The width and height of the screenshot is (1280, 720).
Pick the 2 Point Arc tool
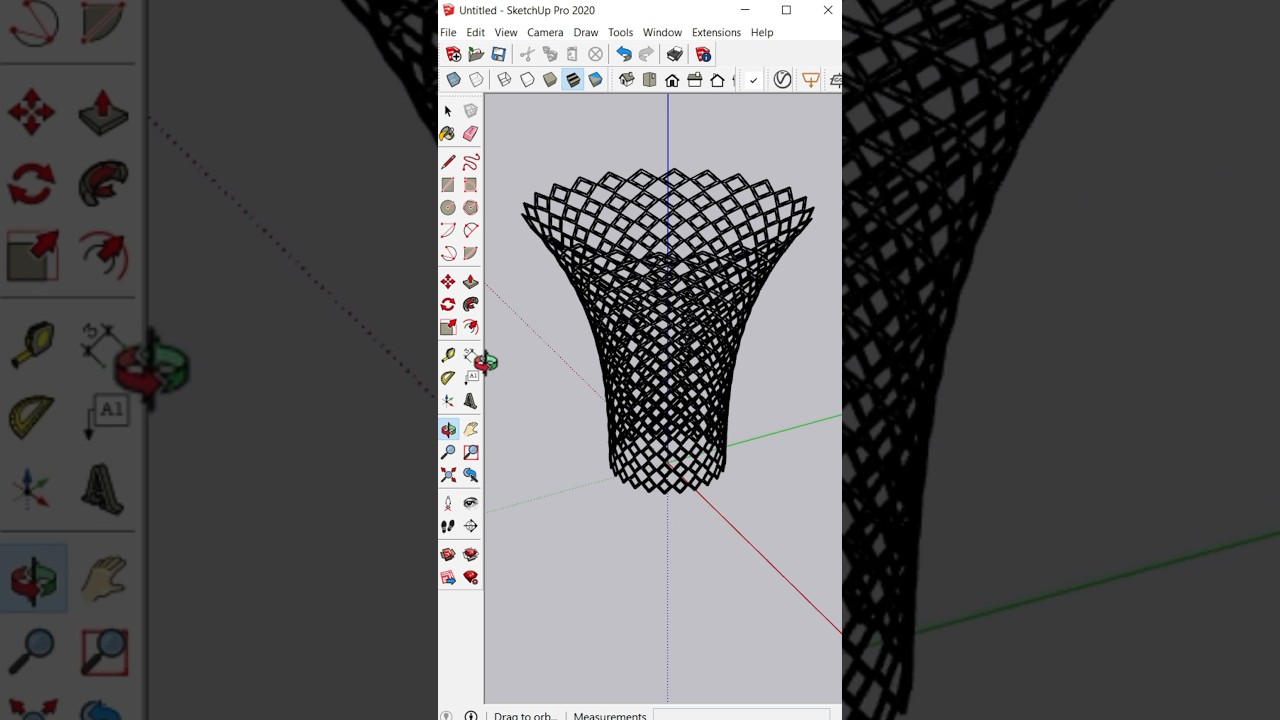coord(470,231)
